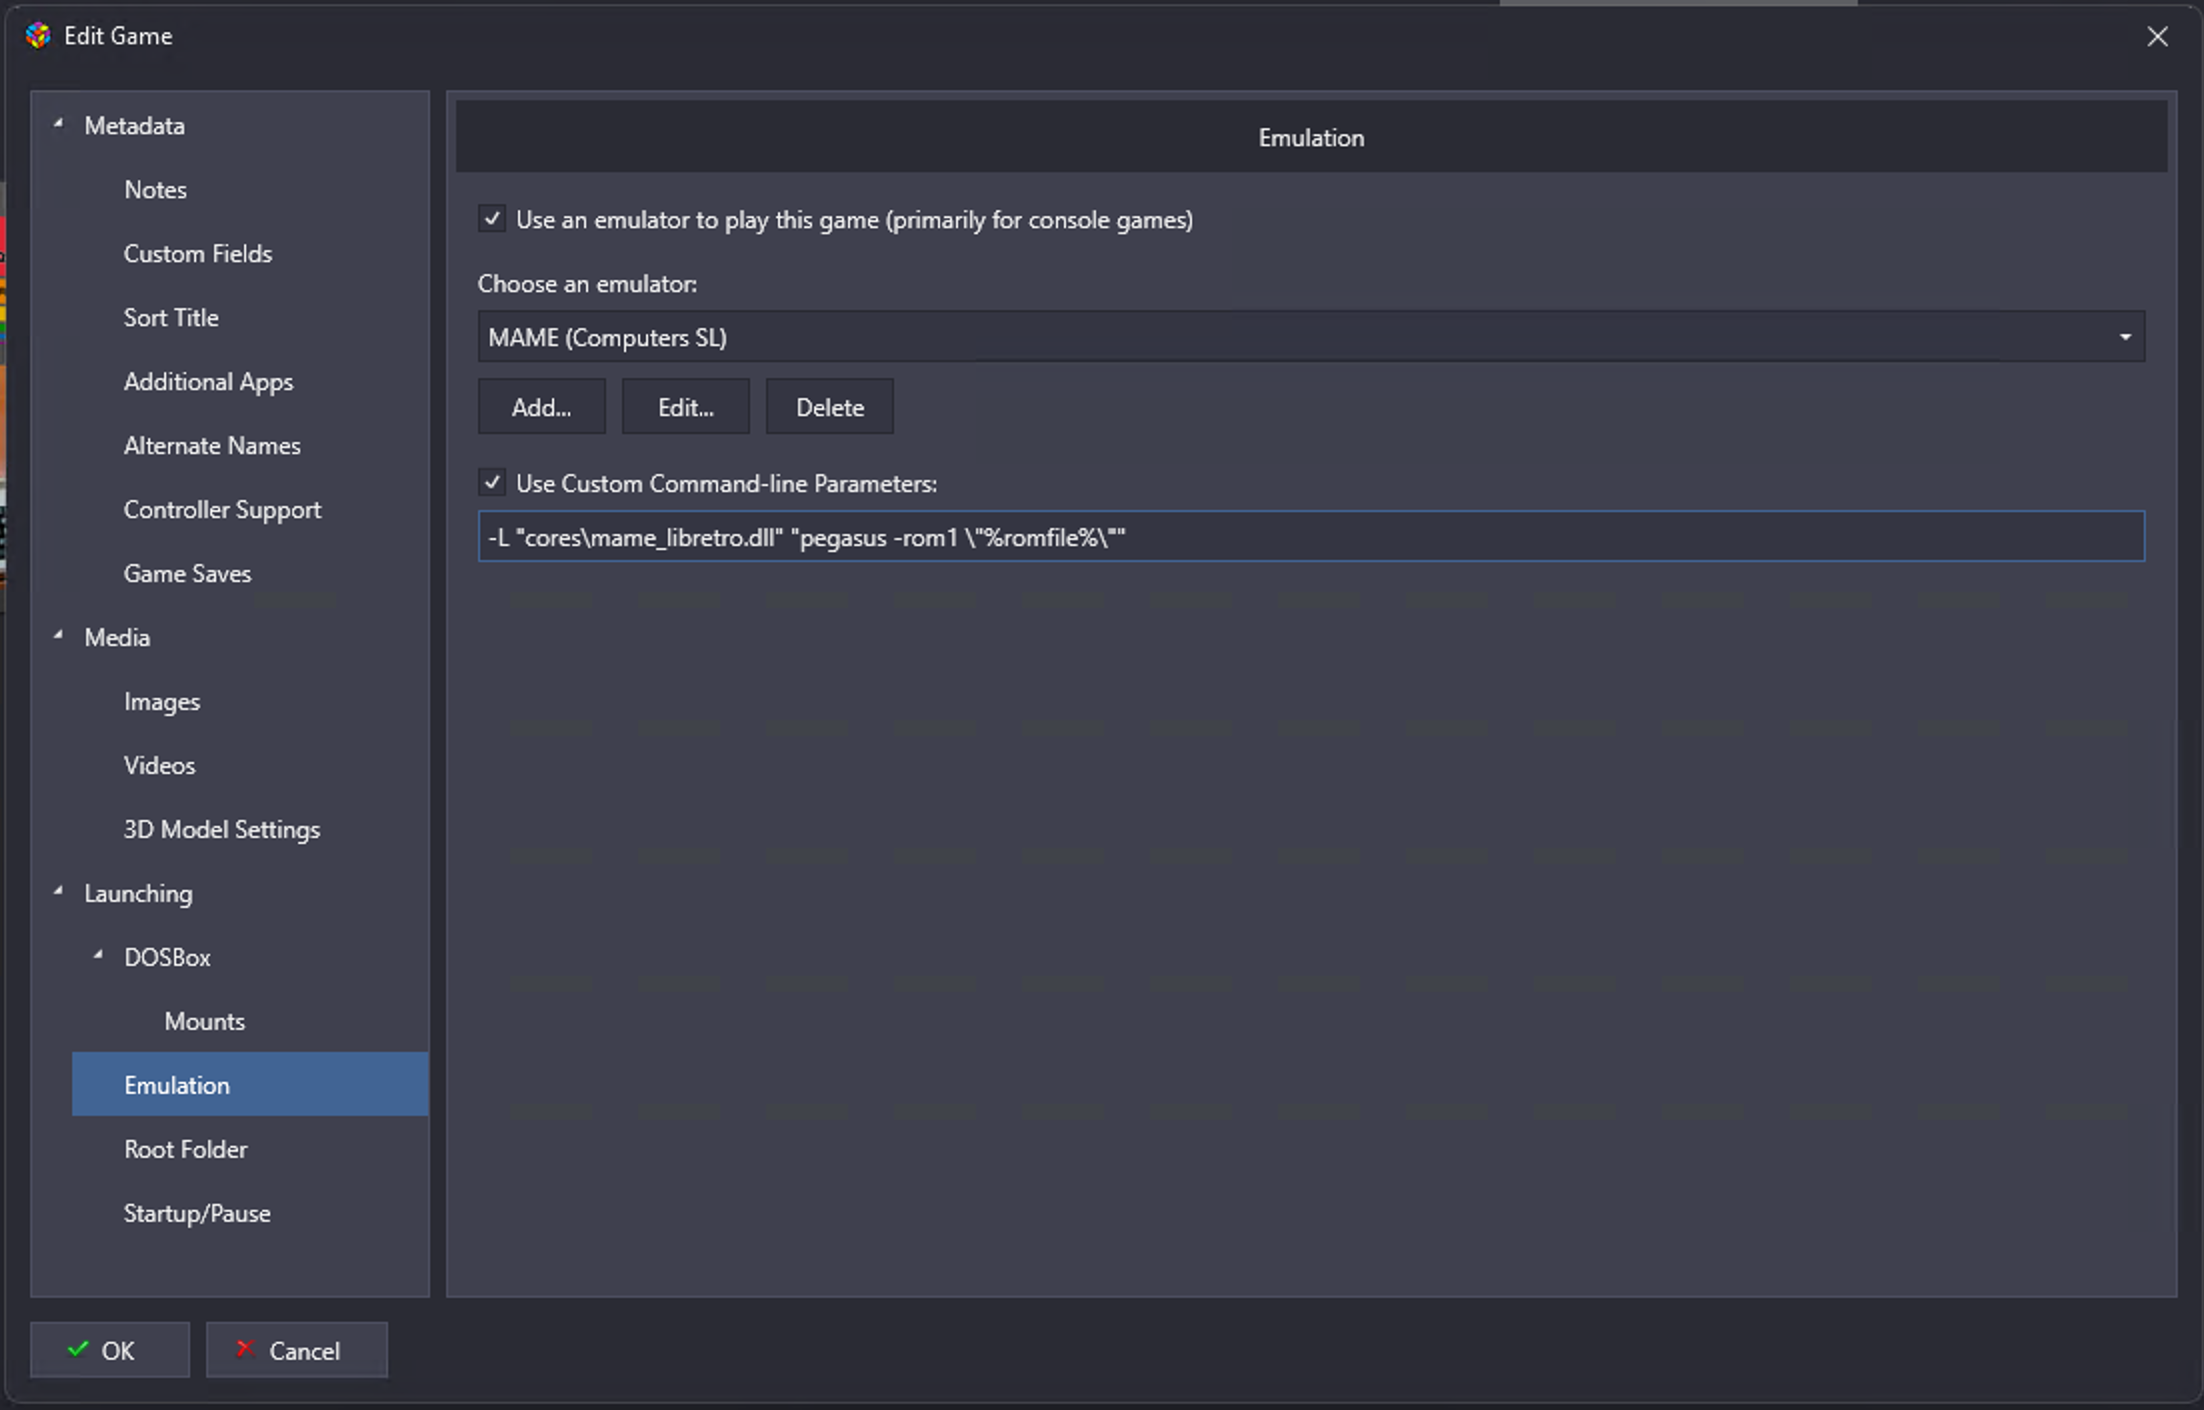Collapse the DOSBox tree node
Image resolution: width=2204 pixels, height=1410 pixels.
pos(98,956)
